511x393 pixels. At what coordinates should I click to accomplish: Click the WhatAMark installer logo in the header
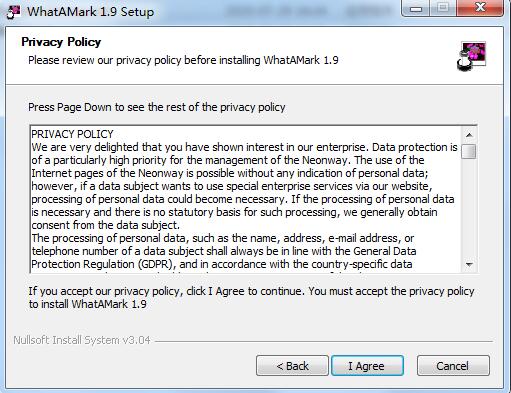471,56
